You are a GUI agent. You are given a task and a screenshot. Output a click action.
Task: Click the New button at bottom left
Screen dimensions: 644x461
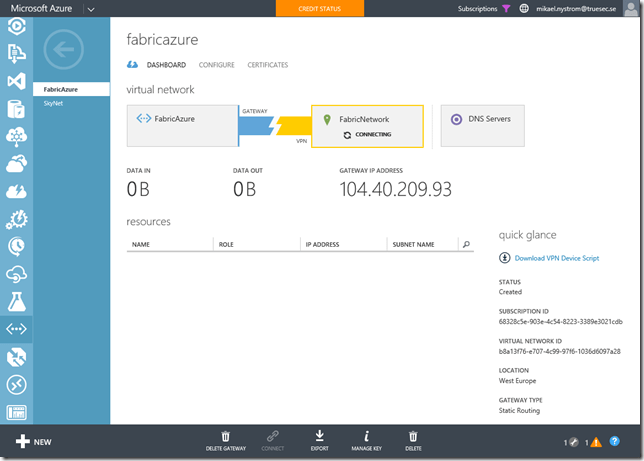33,441
